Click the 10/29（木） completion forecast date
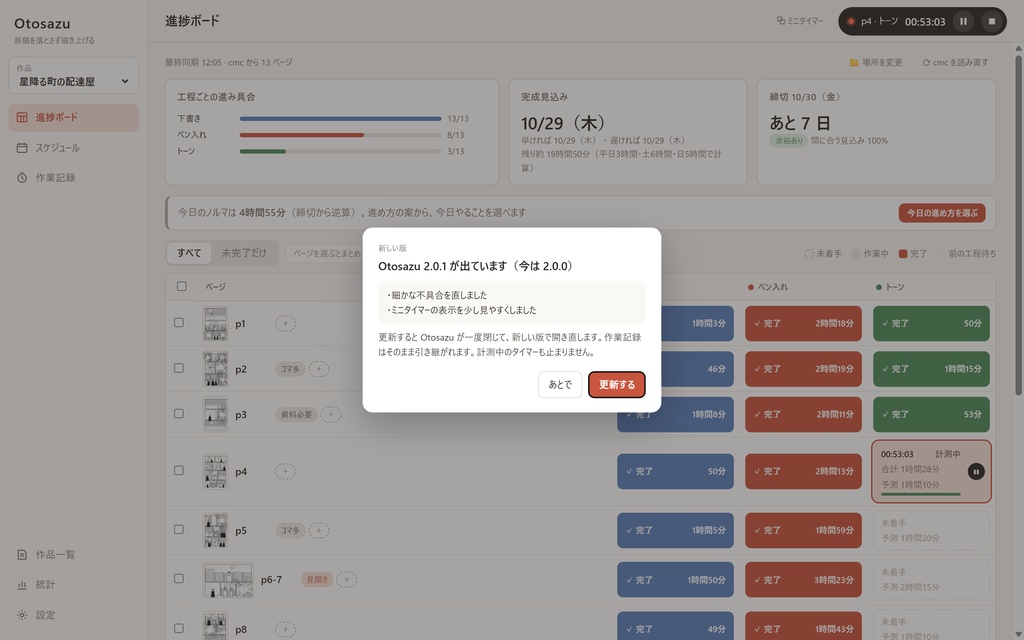Image resolution: width=1024 pixels, height=640 pixels. [562, 123]
